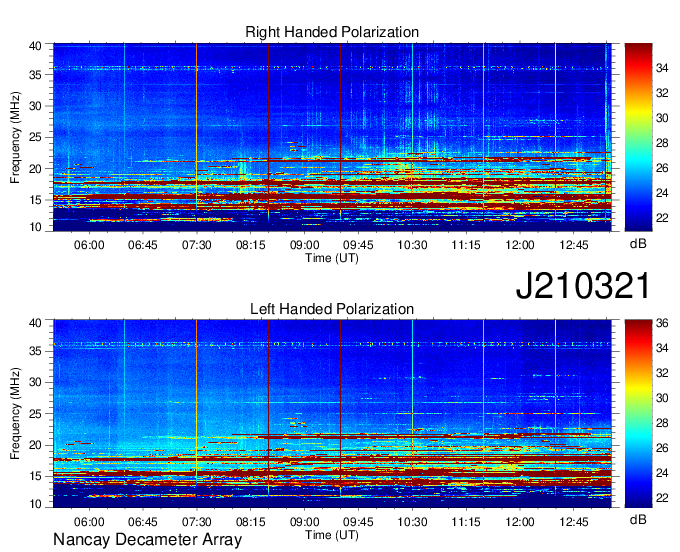
Task: Click the left-handed spectrogram plot
Action: pos(332,414)
